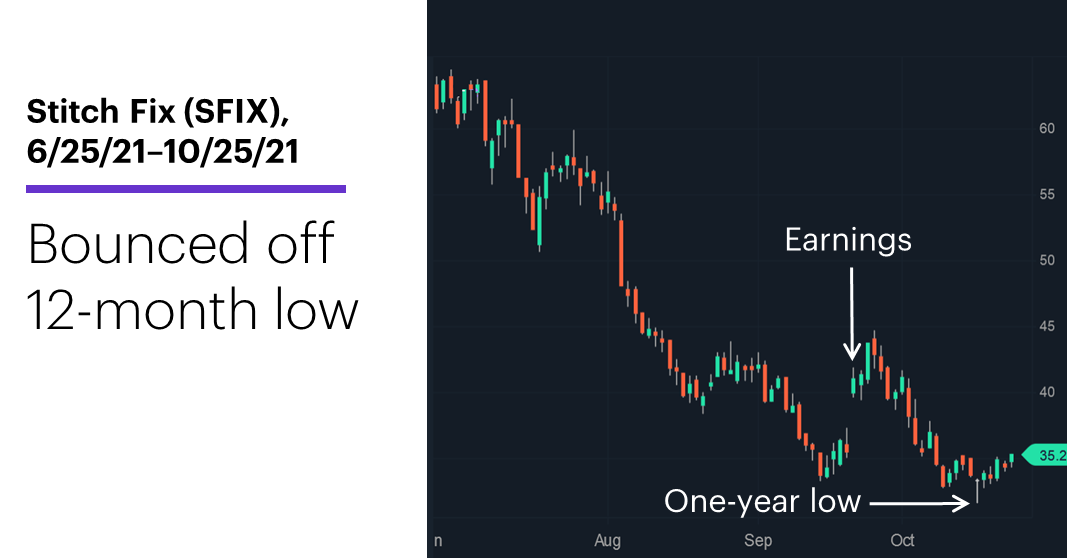Click the downward arrow under Earnings
Image resolution: width=1067 pixels, height=558 pixels.
click(x=851, y=312)
